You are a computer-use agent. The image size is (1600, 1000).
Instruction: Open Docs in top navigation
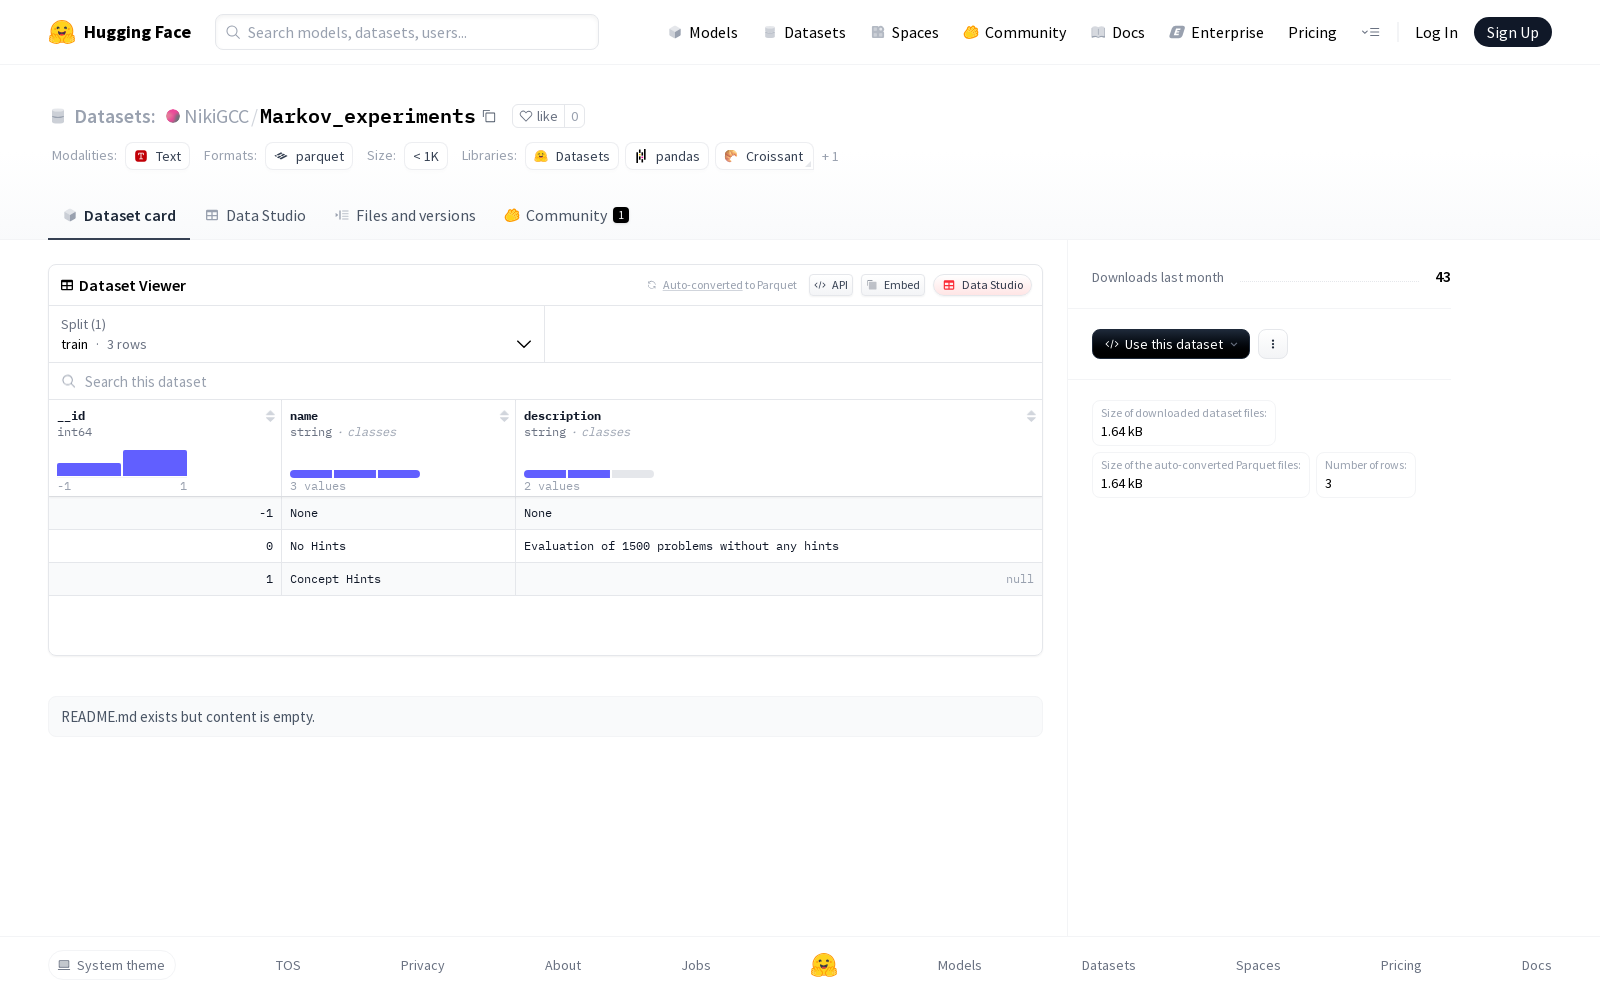click(1118, 32)
